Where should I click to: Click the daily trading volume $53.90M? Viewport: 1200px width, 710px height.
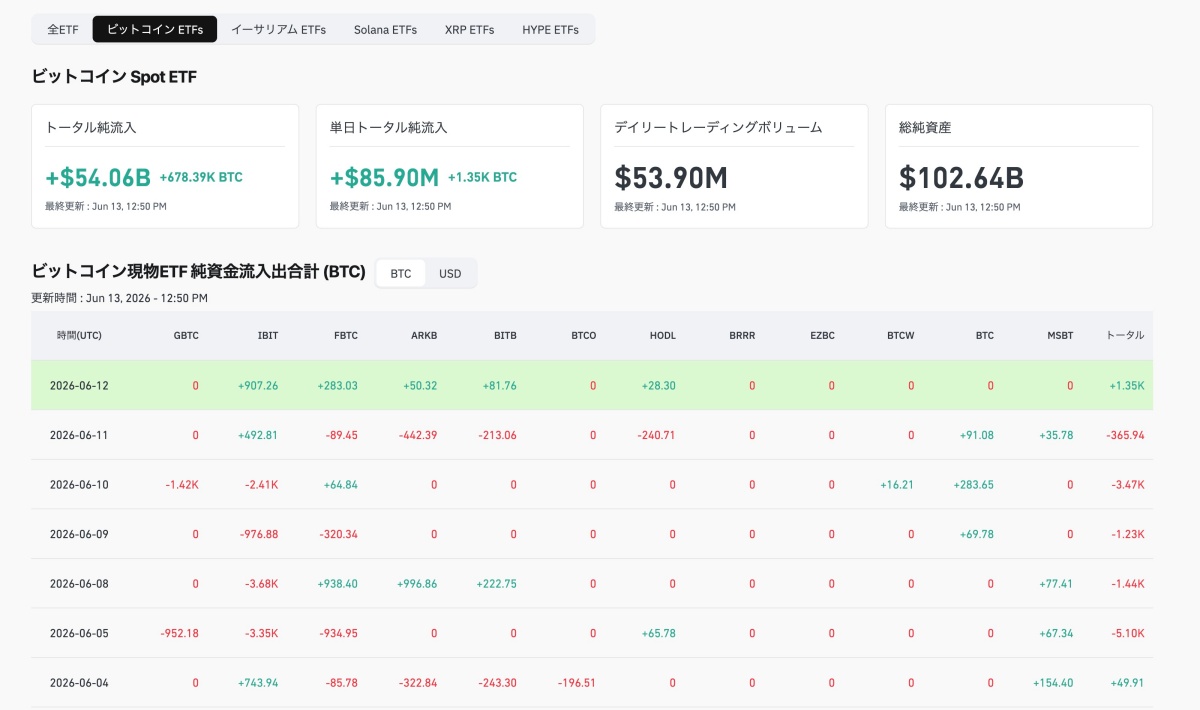click(670, 178)
